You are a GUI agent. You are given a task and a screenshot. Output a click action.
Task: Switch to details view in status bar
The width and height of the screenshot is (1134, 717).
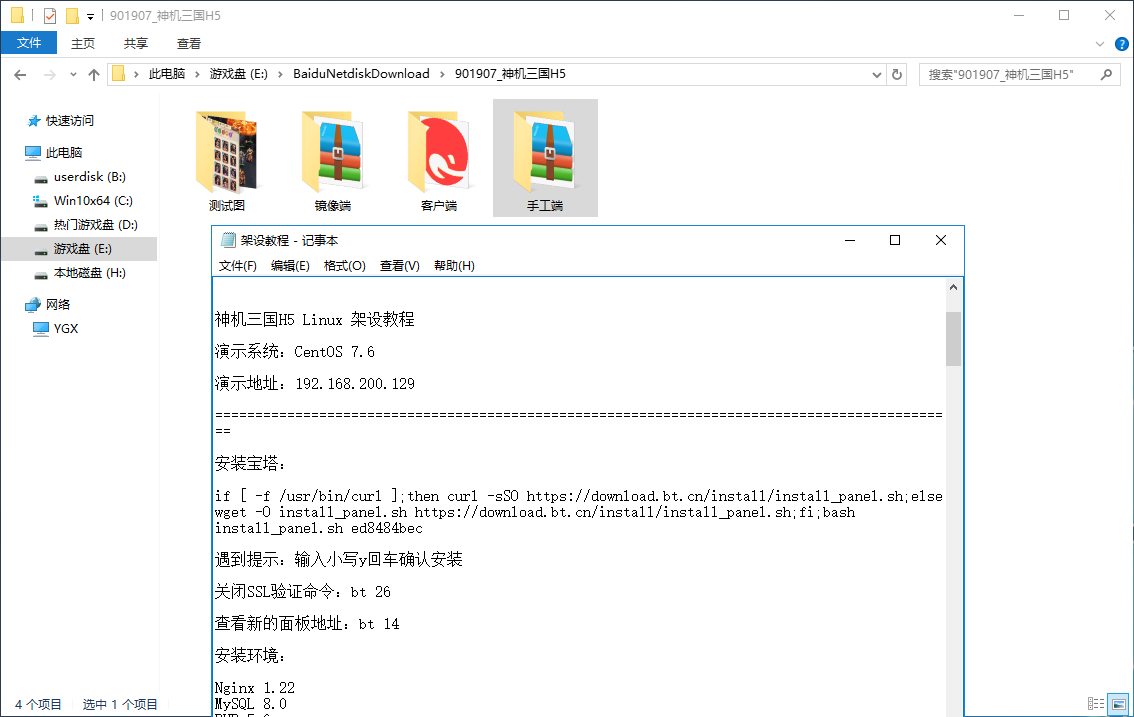[1095, 704]
